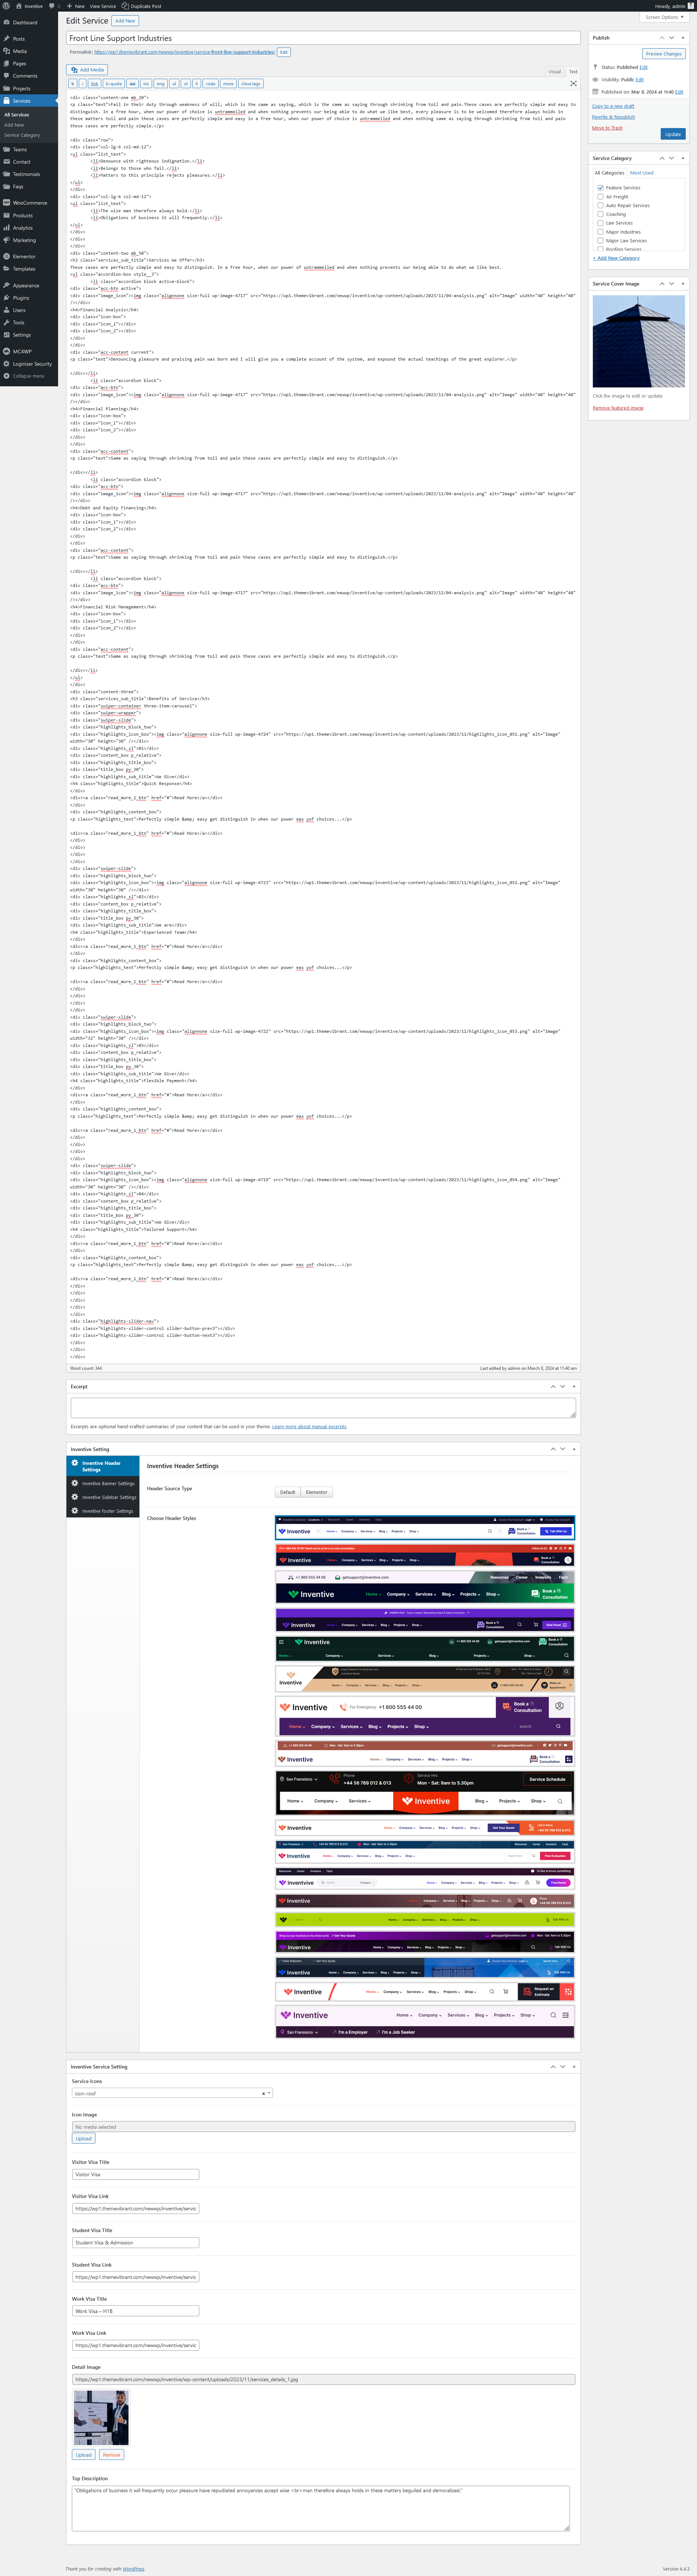The height and width of the screenshot is (2576, 697).
Task: Switch to the Most Used categories tab
Action: tap(641, 173)
